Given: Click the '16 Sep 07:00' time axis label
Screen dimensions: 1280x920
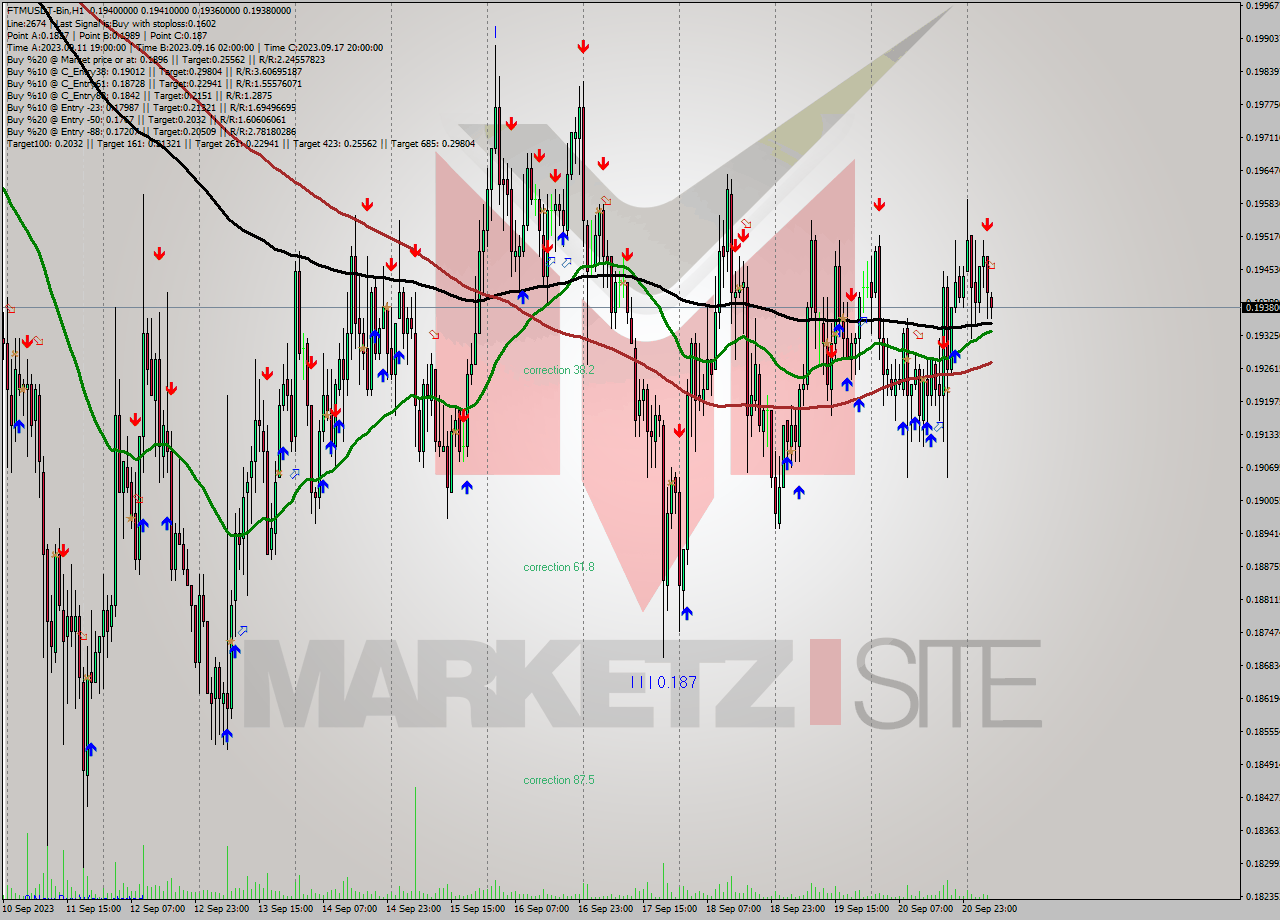Looking at the screenshot, I should coord(541,909).
